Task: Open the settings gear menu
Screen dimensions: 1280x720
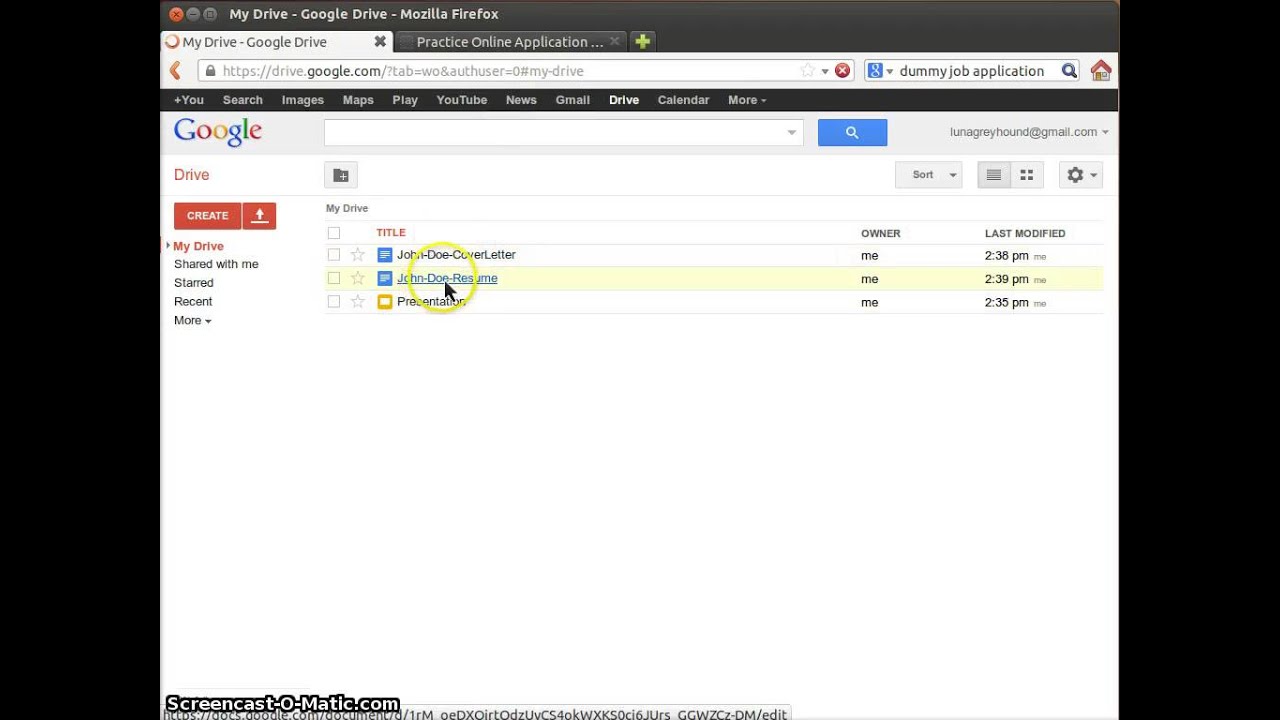Action: coord(1081,175)
